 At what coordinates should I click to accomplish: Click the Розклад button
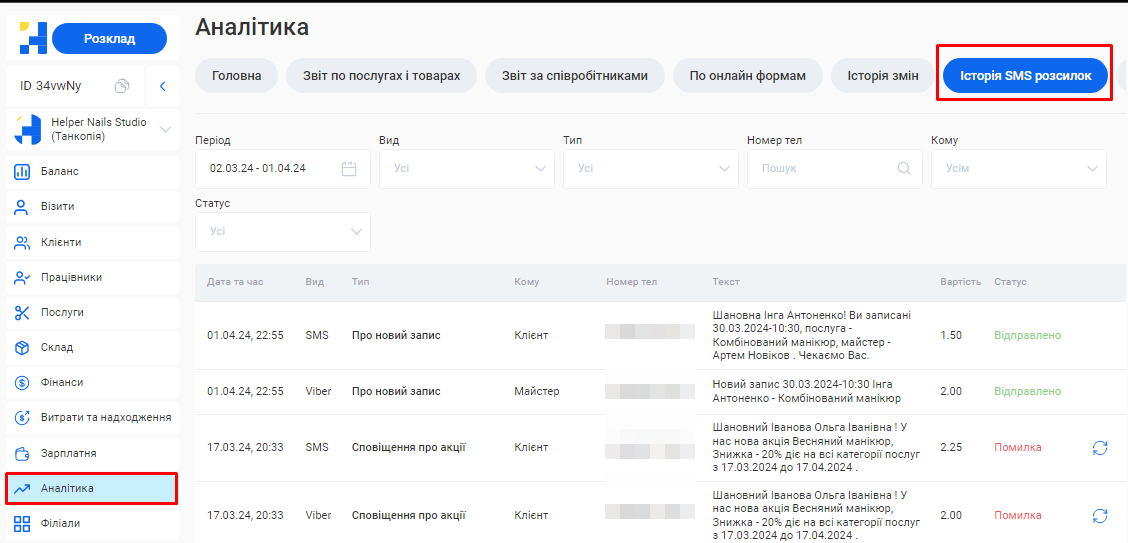click(109, 39)
